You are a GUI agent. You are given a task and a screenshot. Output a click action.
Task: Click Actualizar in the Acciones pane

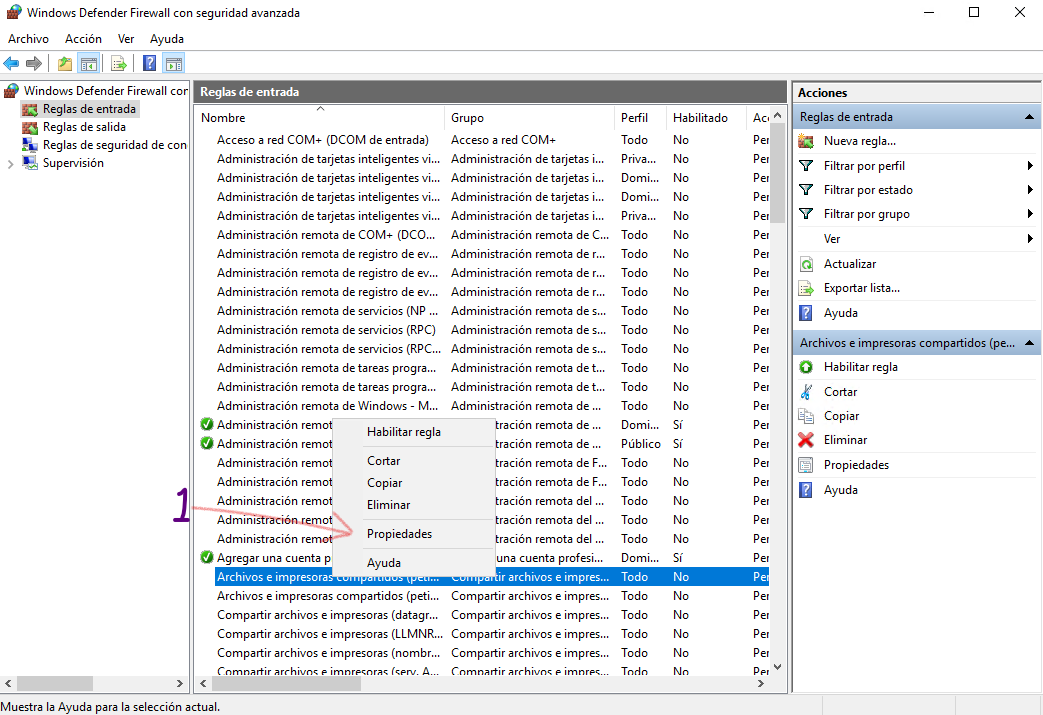coord(849,264)
